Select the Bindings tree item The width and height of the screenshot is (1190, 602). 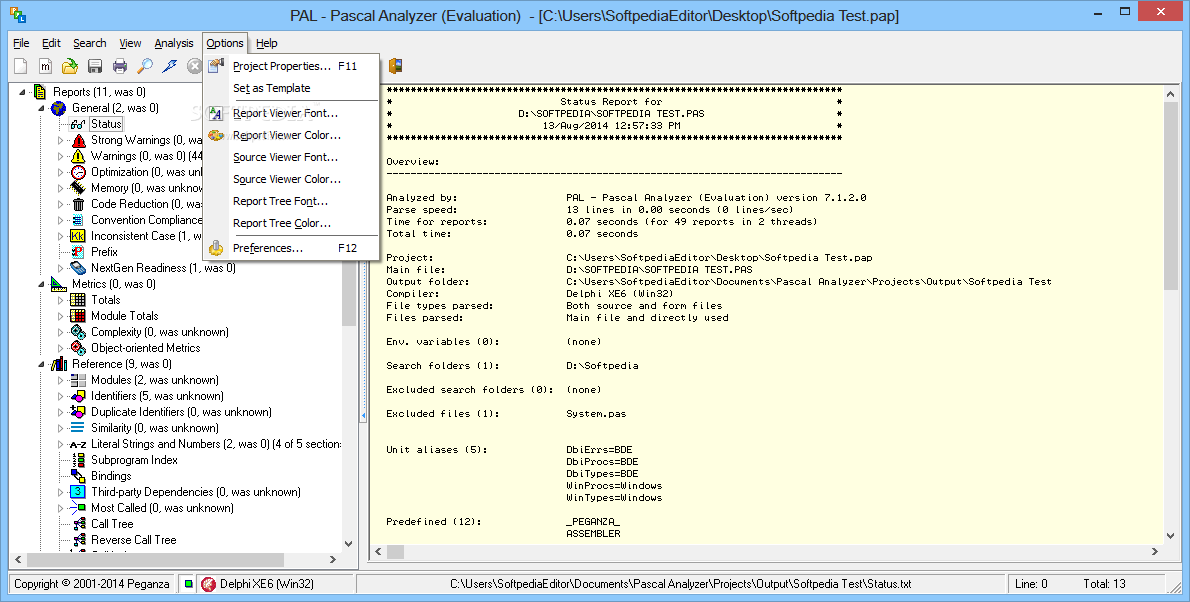click(x=111, y=476)
